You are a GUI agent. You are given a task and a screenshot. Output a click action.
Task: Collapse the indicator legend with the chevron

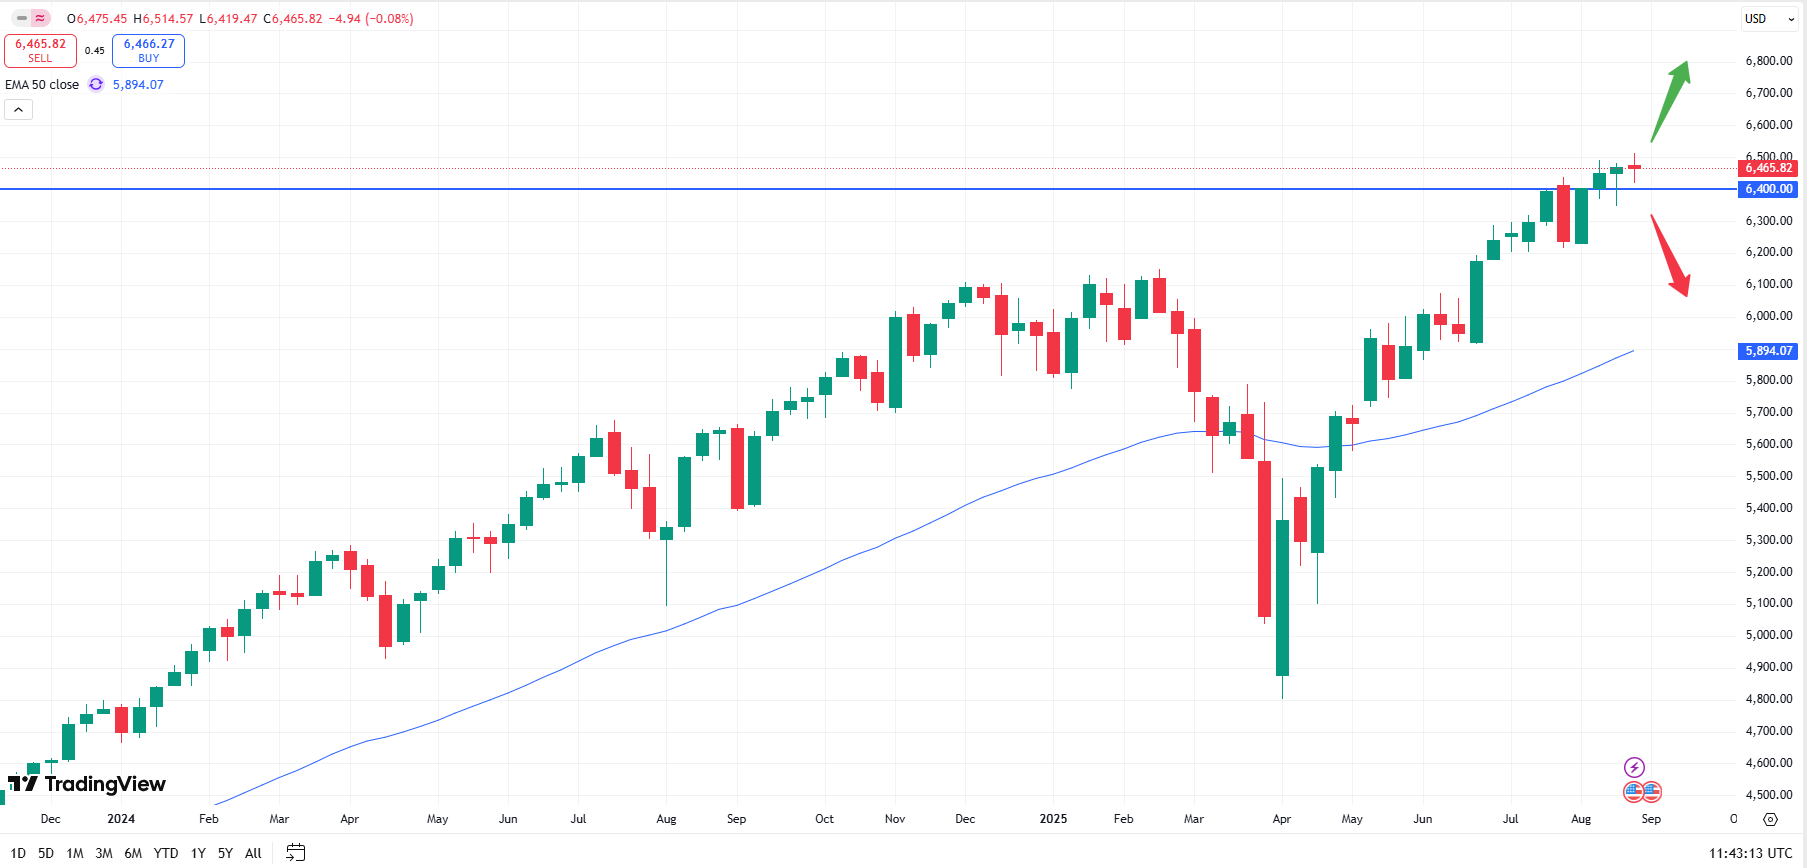(19, 110)
